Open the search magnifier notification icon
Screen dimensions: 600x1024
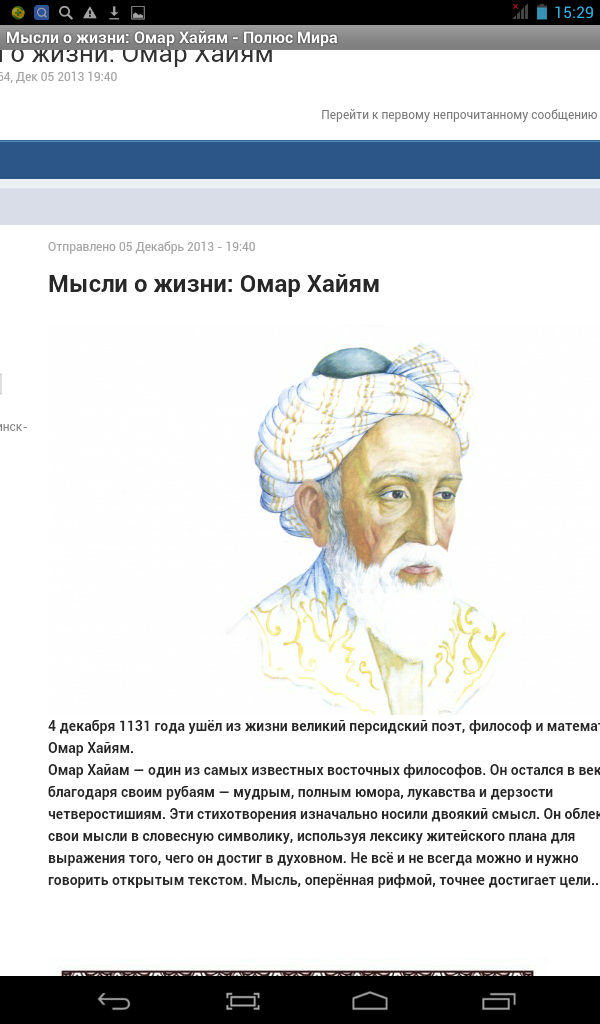(x=65, y=12)
